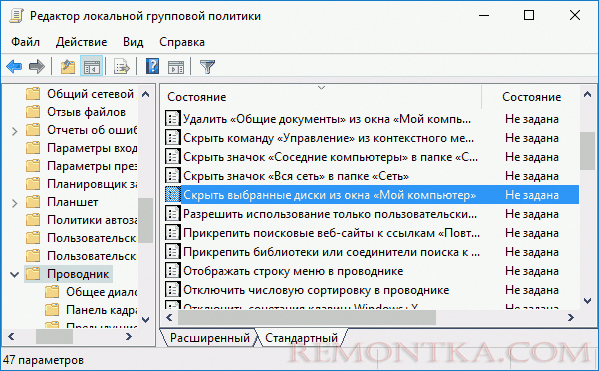Click policy icon beside «Скрыть значок «Соседние компьютеры»»
This screenshot has height=371, width=599.
pyautogui.click(x=173, y=157)
